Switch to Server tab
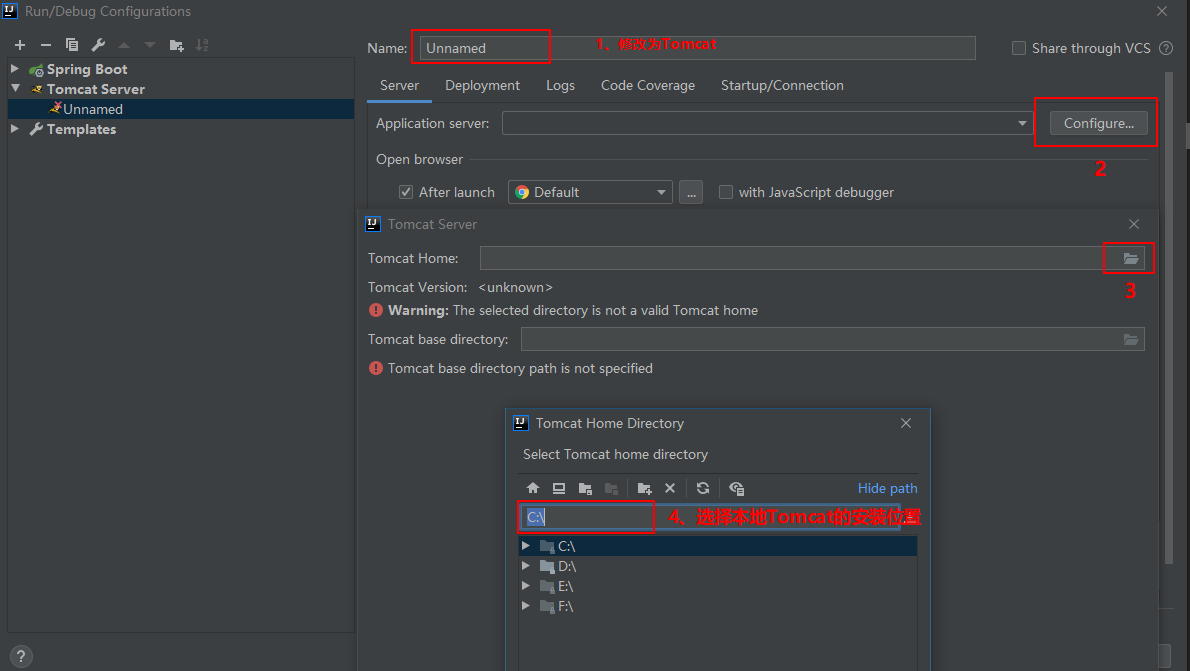The width and height of the screenshot is (1190, 671). tap(399, 86)
